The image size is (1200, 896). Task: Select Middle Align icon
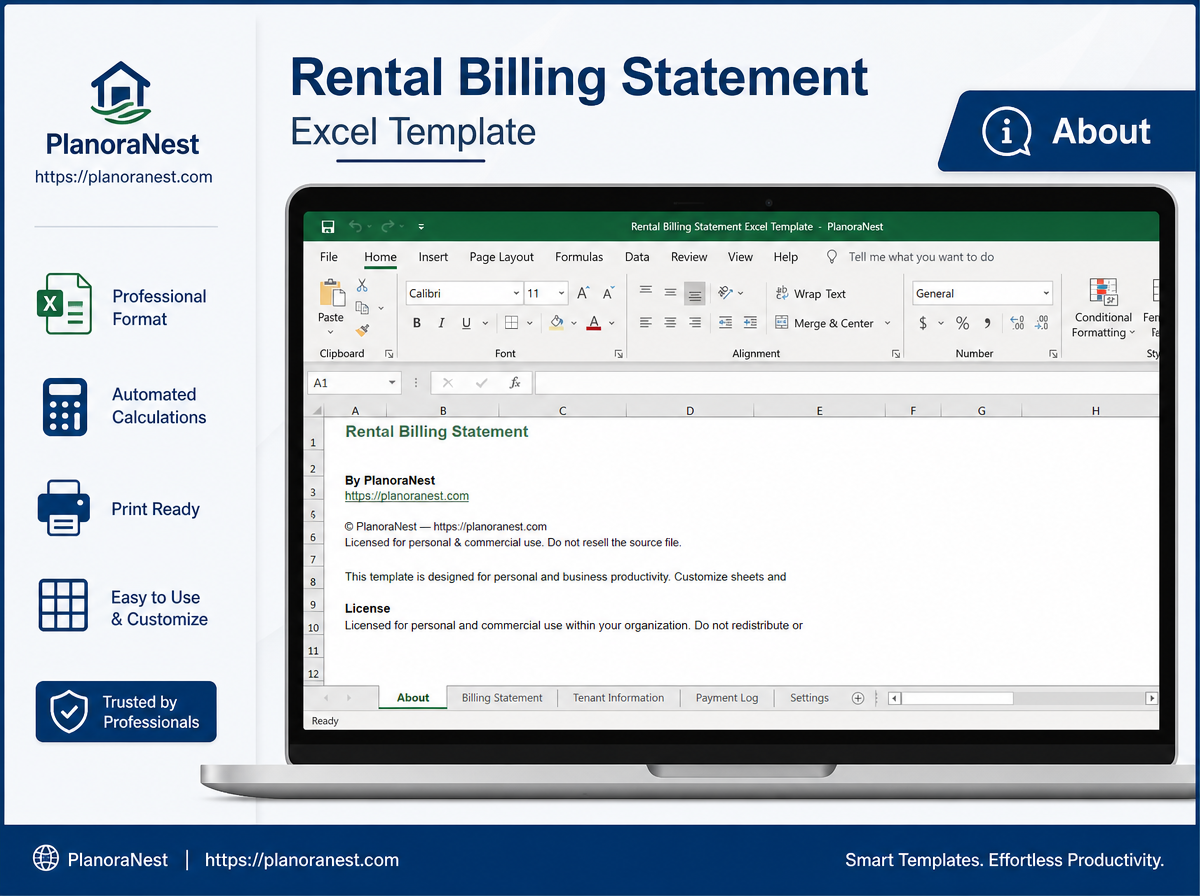click(x=670, y=291)
